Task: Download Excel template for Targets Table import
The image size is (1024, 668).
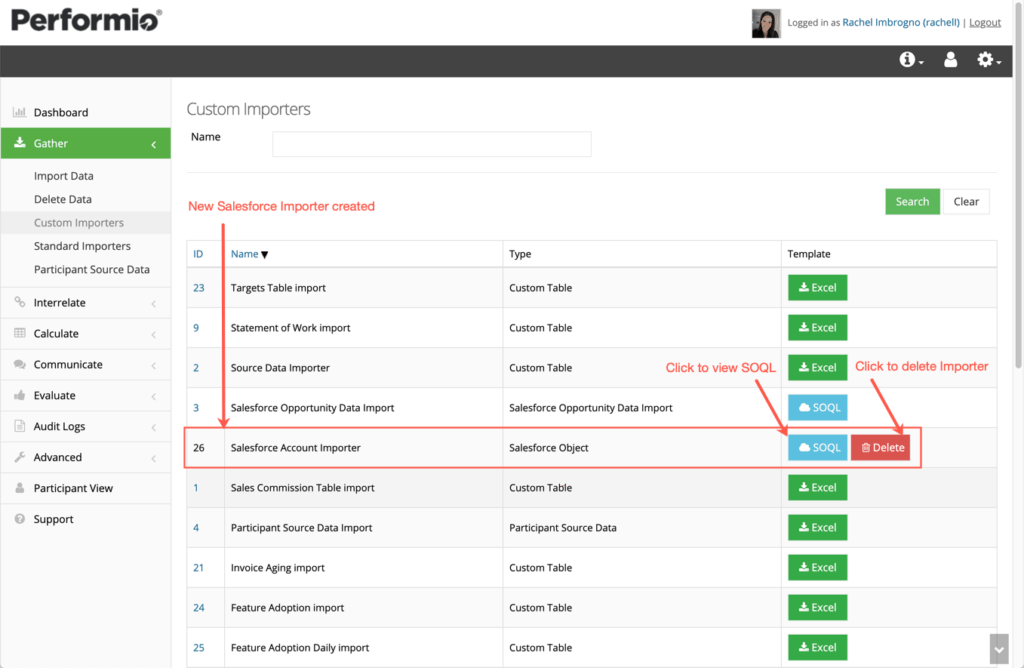Action: (x=818, y=288)
